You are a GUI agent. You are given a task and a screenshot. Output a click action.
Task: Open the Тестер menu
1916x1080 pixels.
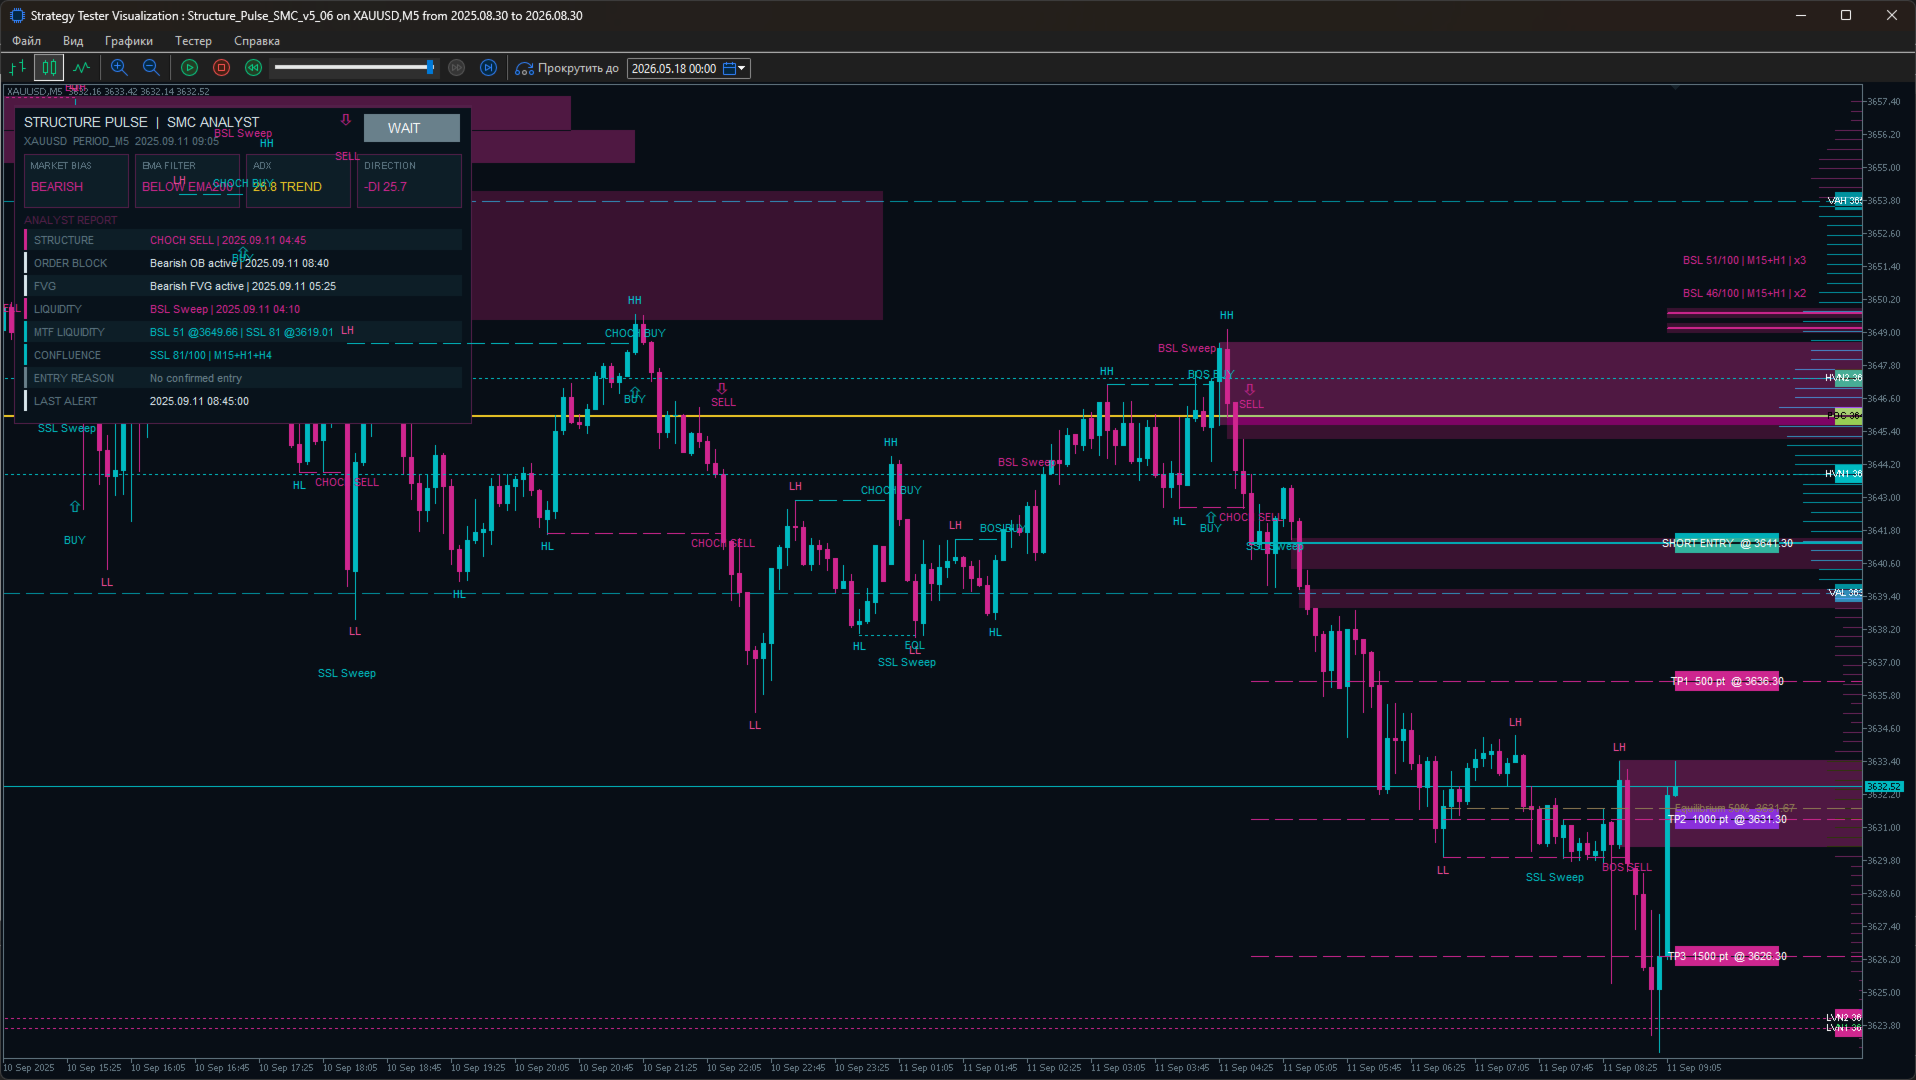(193, 41)
